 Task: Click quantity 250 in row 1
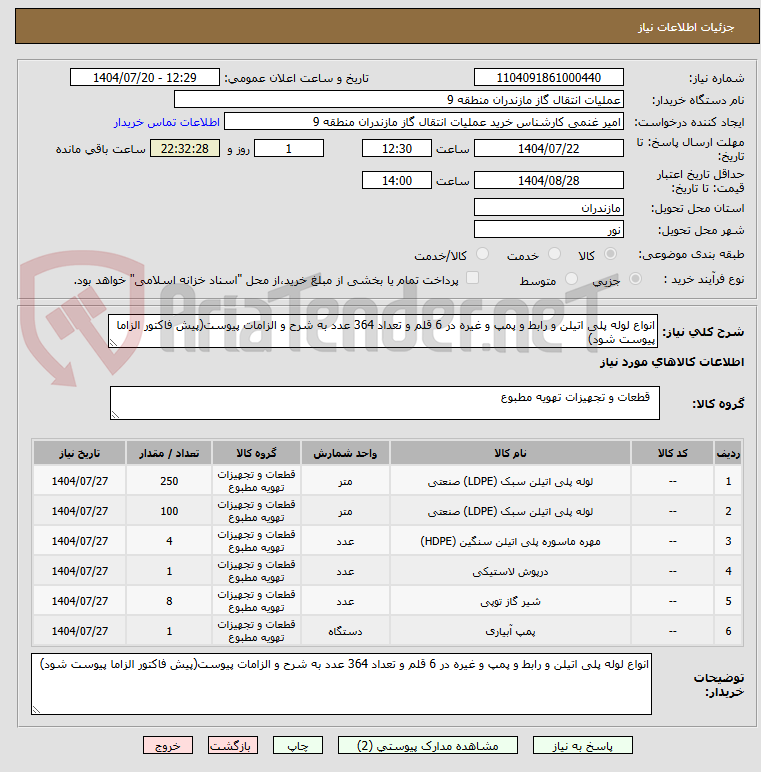tap(169, 482)
